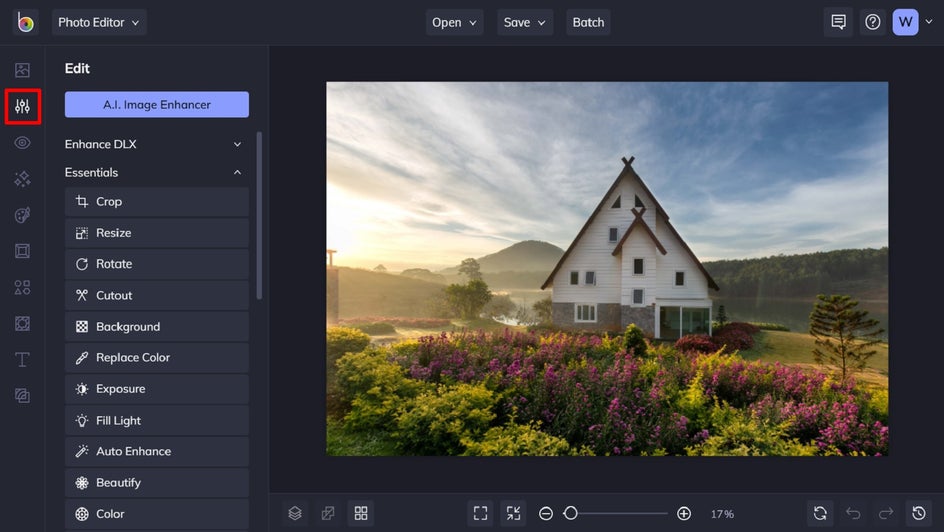Viewport: 944px width, 532px height.
Task: Collapse the Essentials section
Action: (154, 173)
